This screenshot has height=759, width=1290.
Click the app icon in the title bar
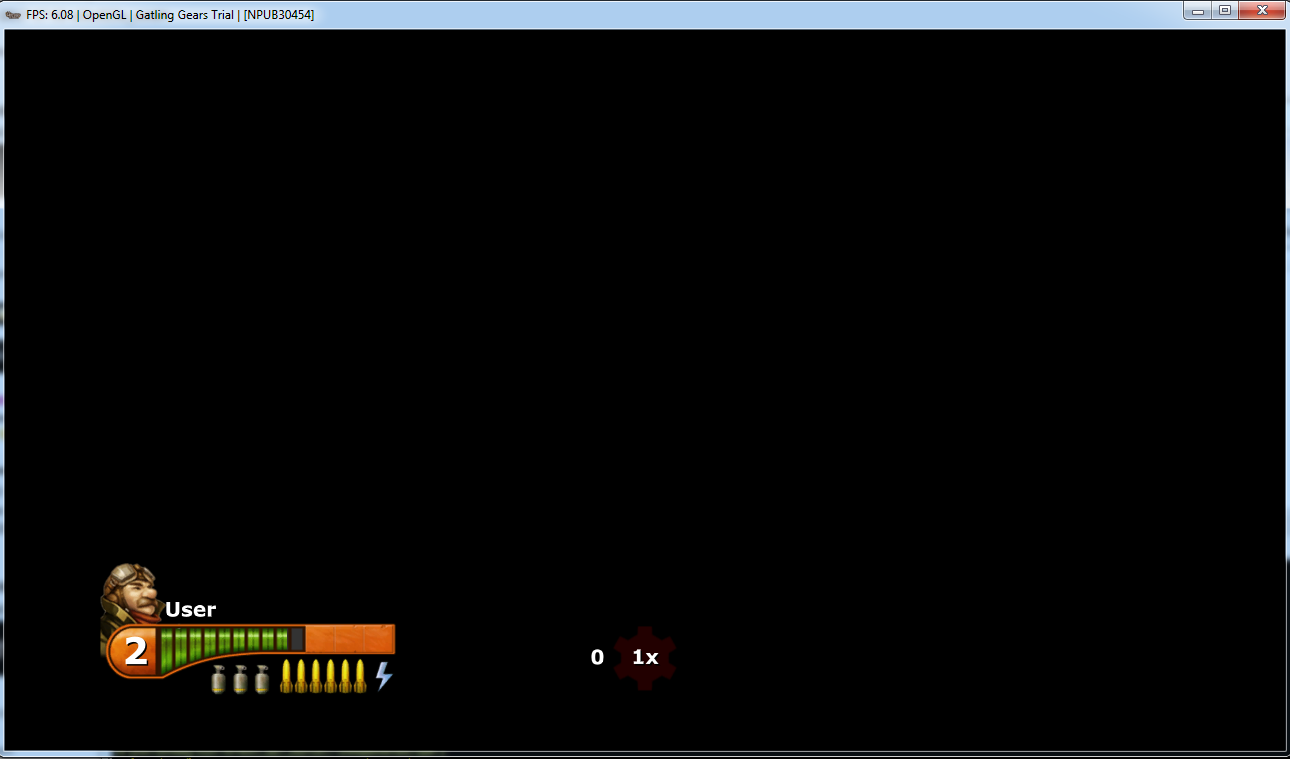tap(14, 14)
